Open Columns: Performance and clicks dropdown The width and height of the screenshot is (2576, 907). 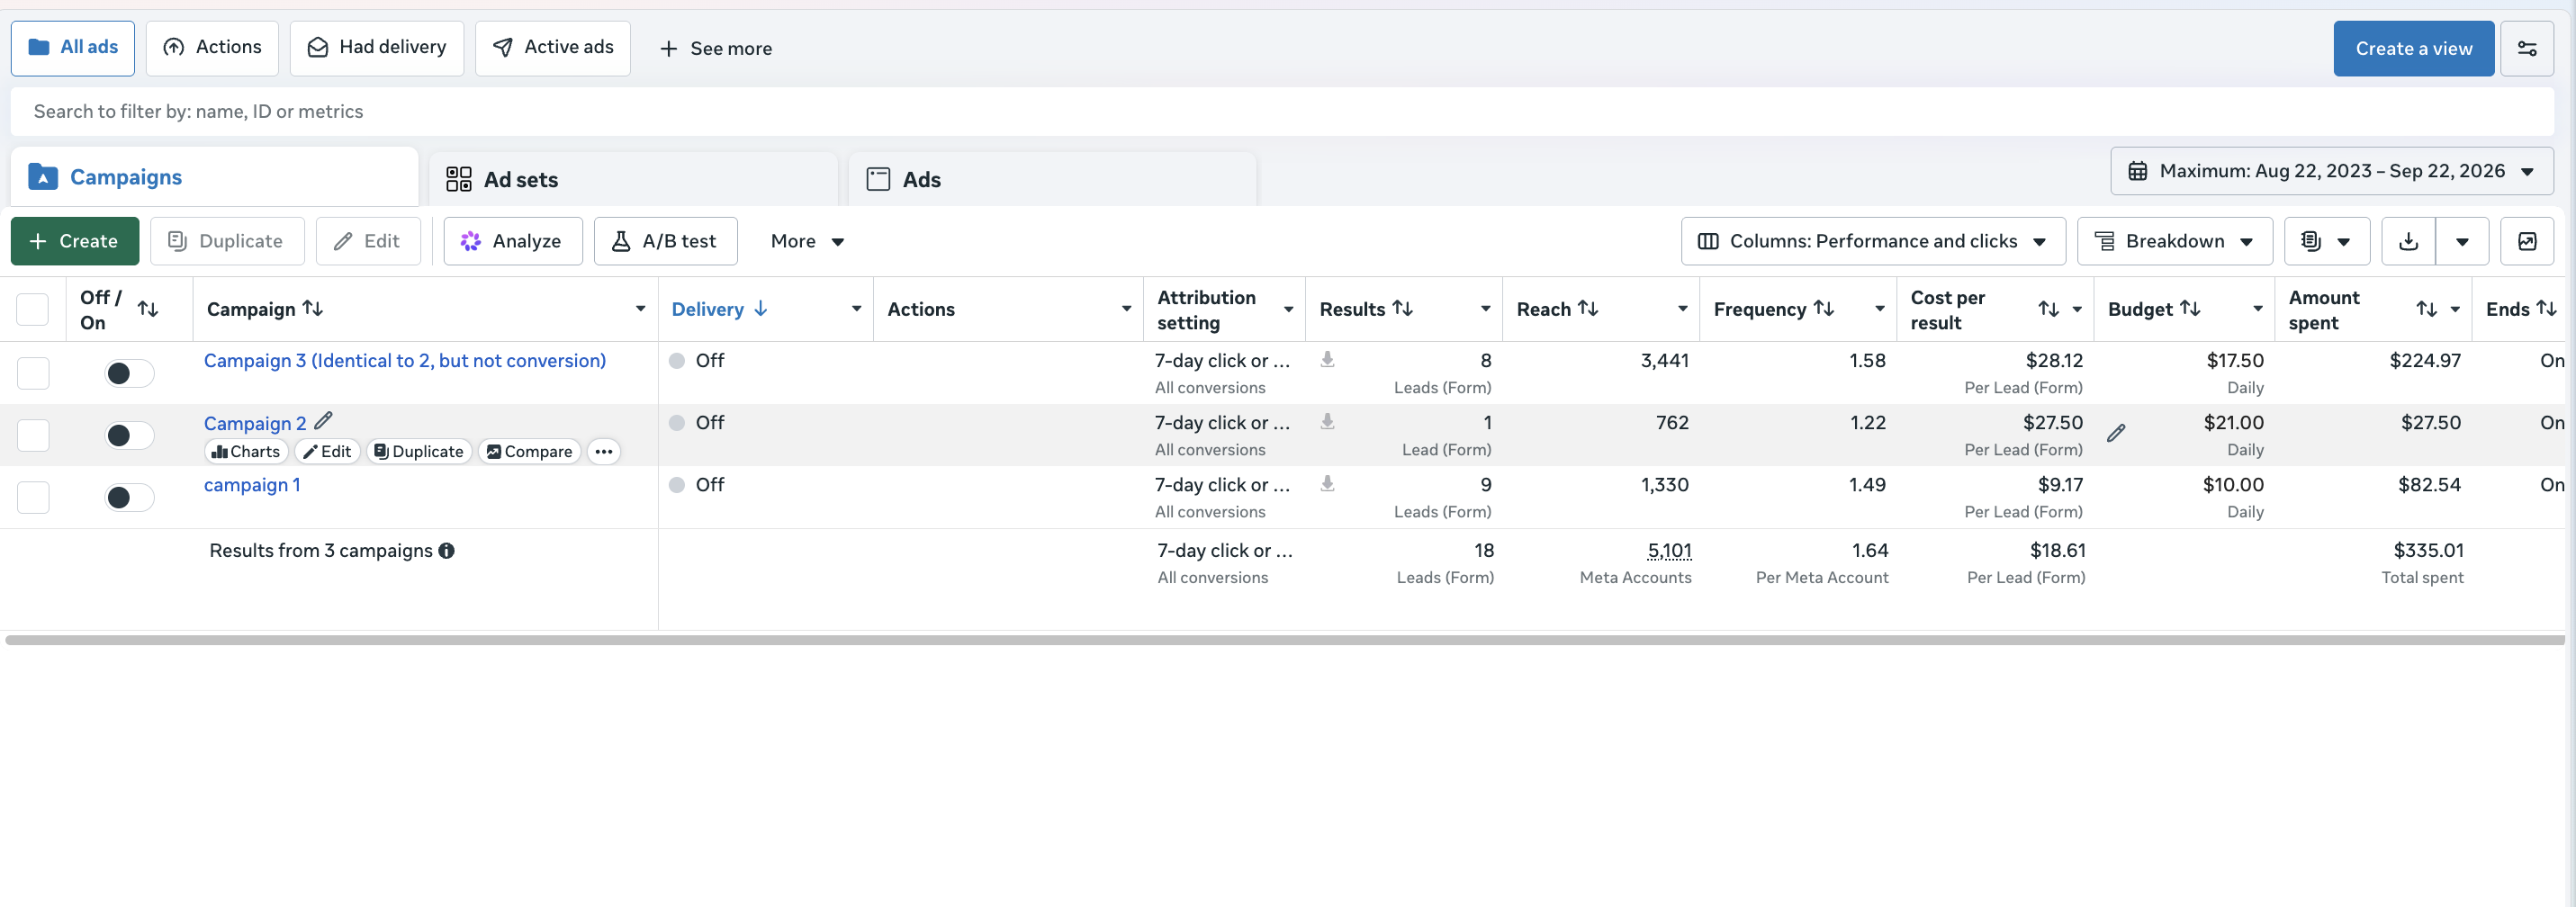[x=1873, y=241]
